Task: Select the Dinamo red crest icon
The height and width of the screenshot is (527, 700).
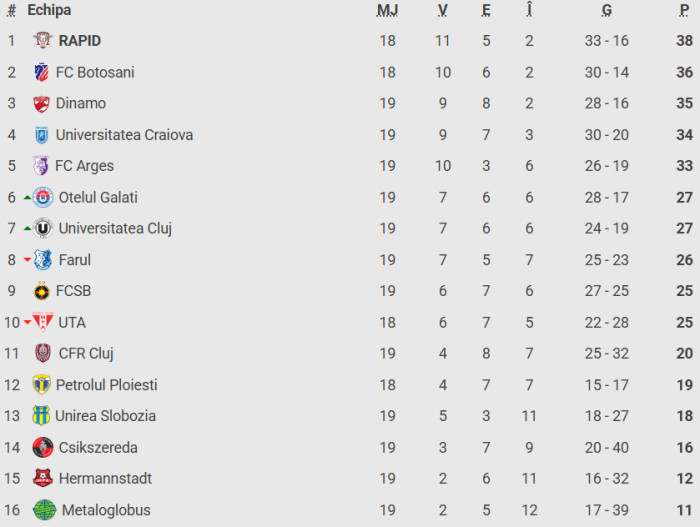Action: tap(41, 103)
